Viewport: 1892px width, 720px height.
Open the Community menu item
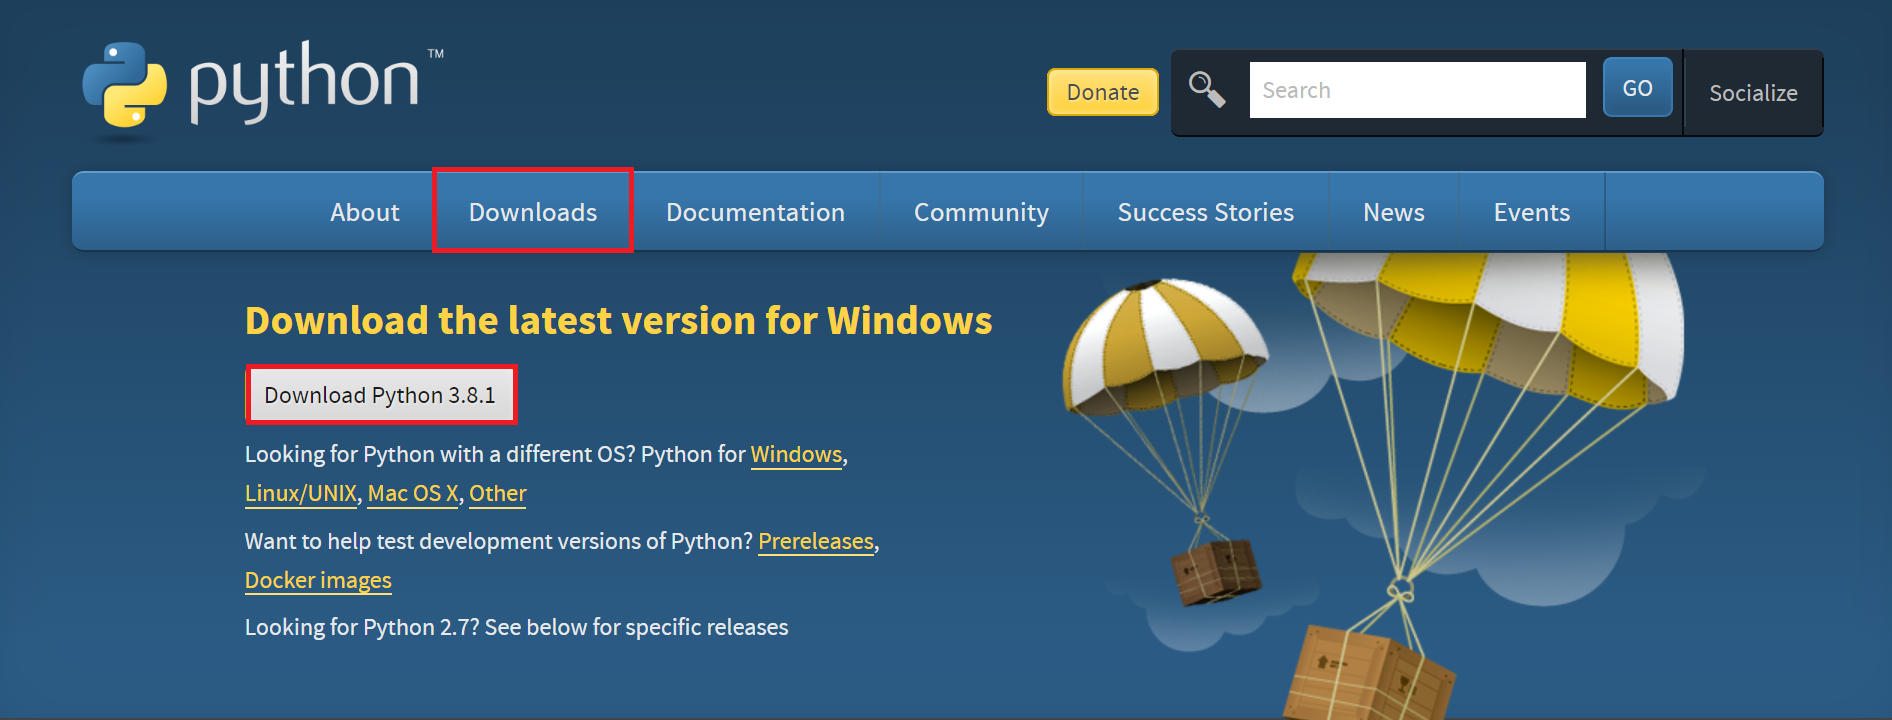(x=981, y=212)
